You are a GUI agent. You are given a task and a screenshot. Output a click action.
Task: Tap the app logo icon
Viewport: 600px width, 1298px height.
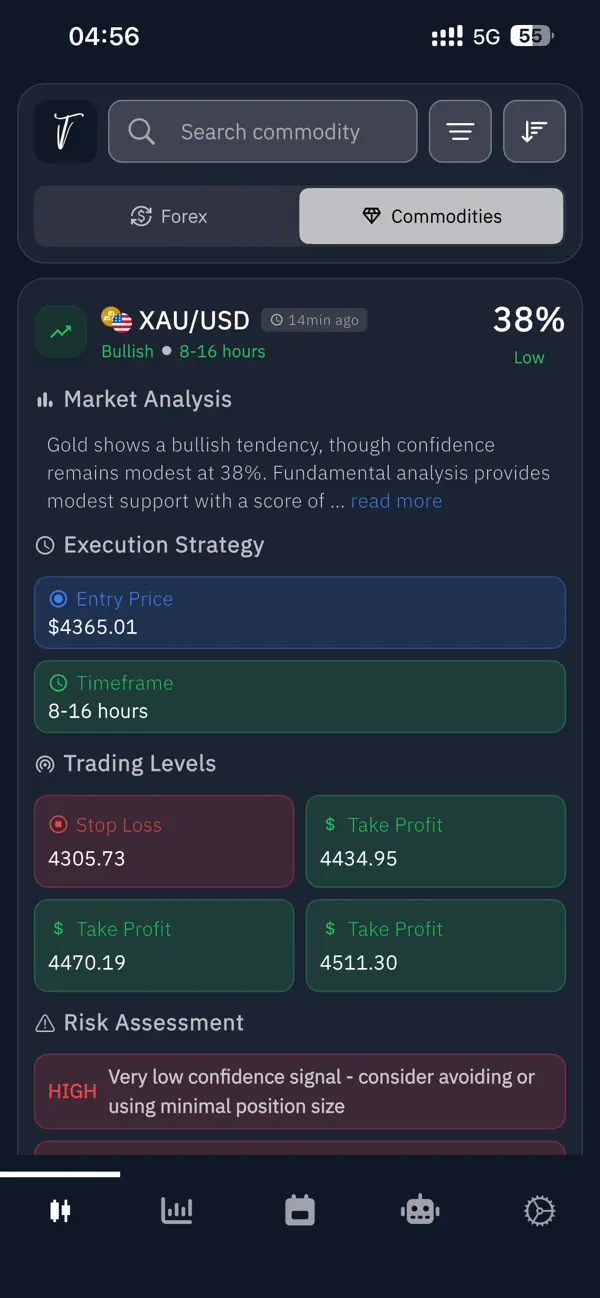click(x=64, y=131)
